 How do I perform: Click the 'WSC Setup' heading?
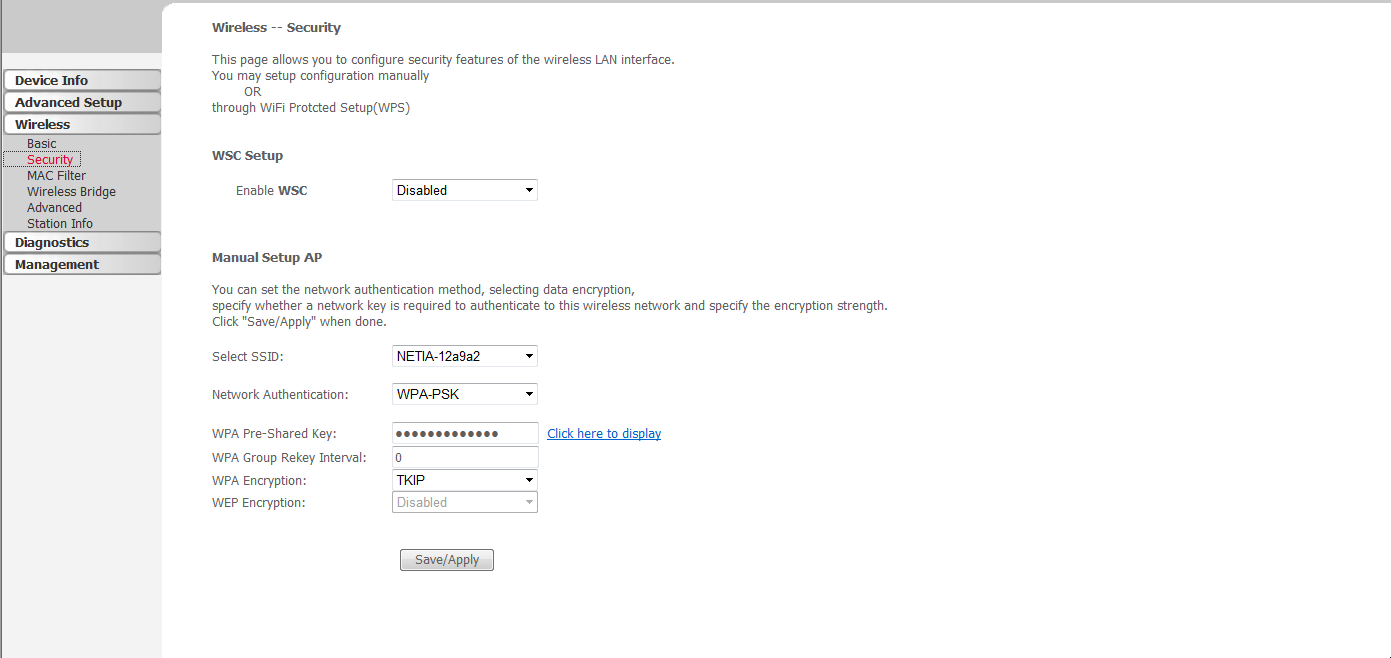pyautogui.click(x=247, y=156)
